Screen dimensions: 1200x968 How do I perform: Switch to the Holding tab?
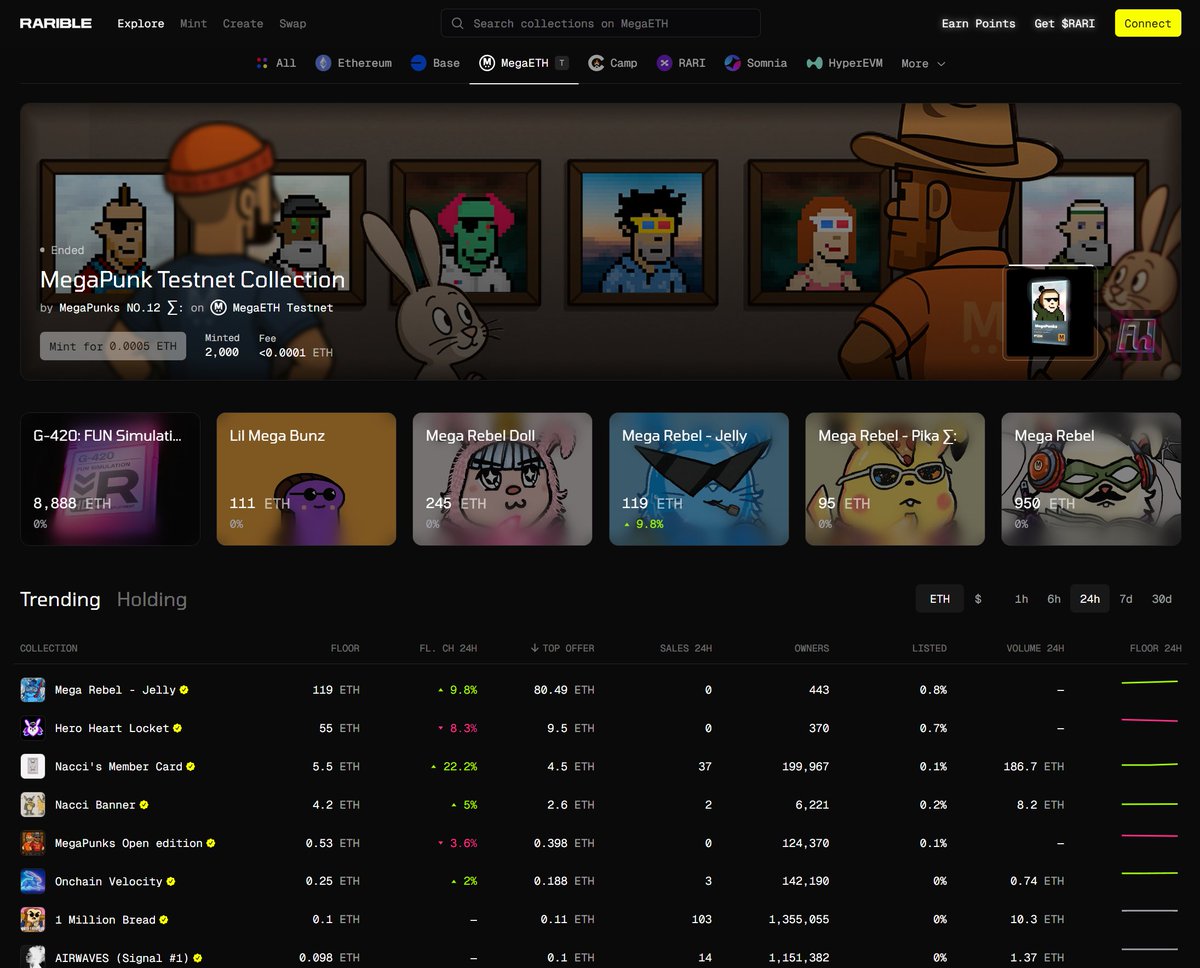pyautogui.click(x=152, y=599)
